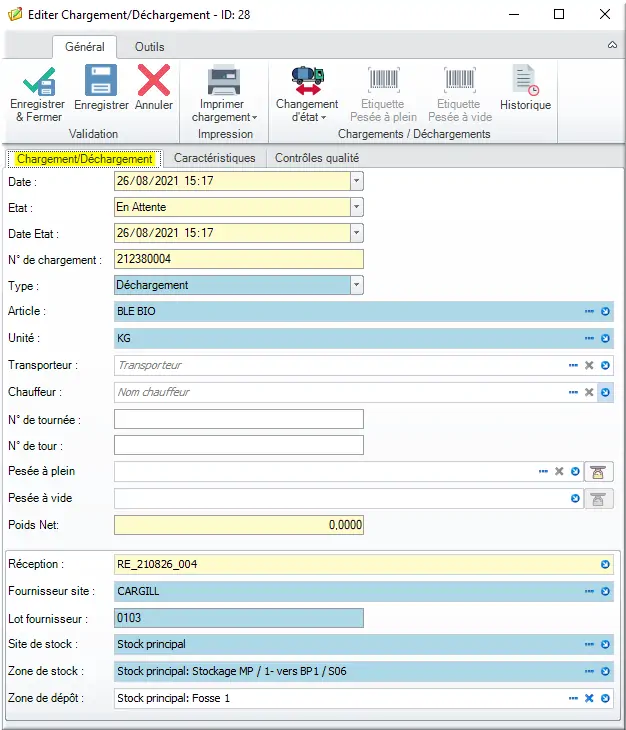Open Article BLE BIO ellipsis lookup

point(589,311)
